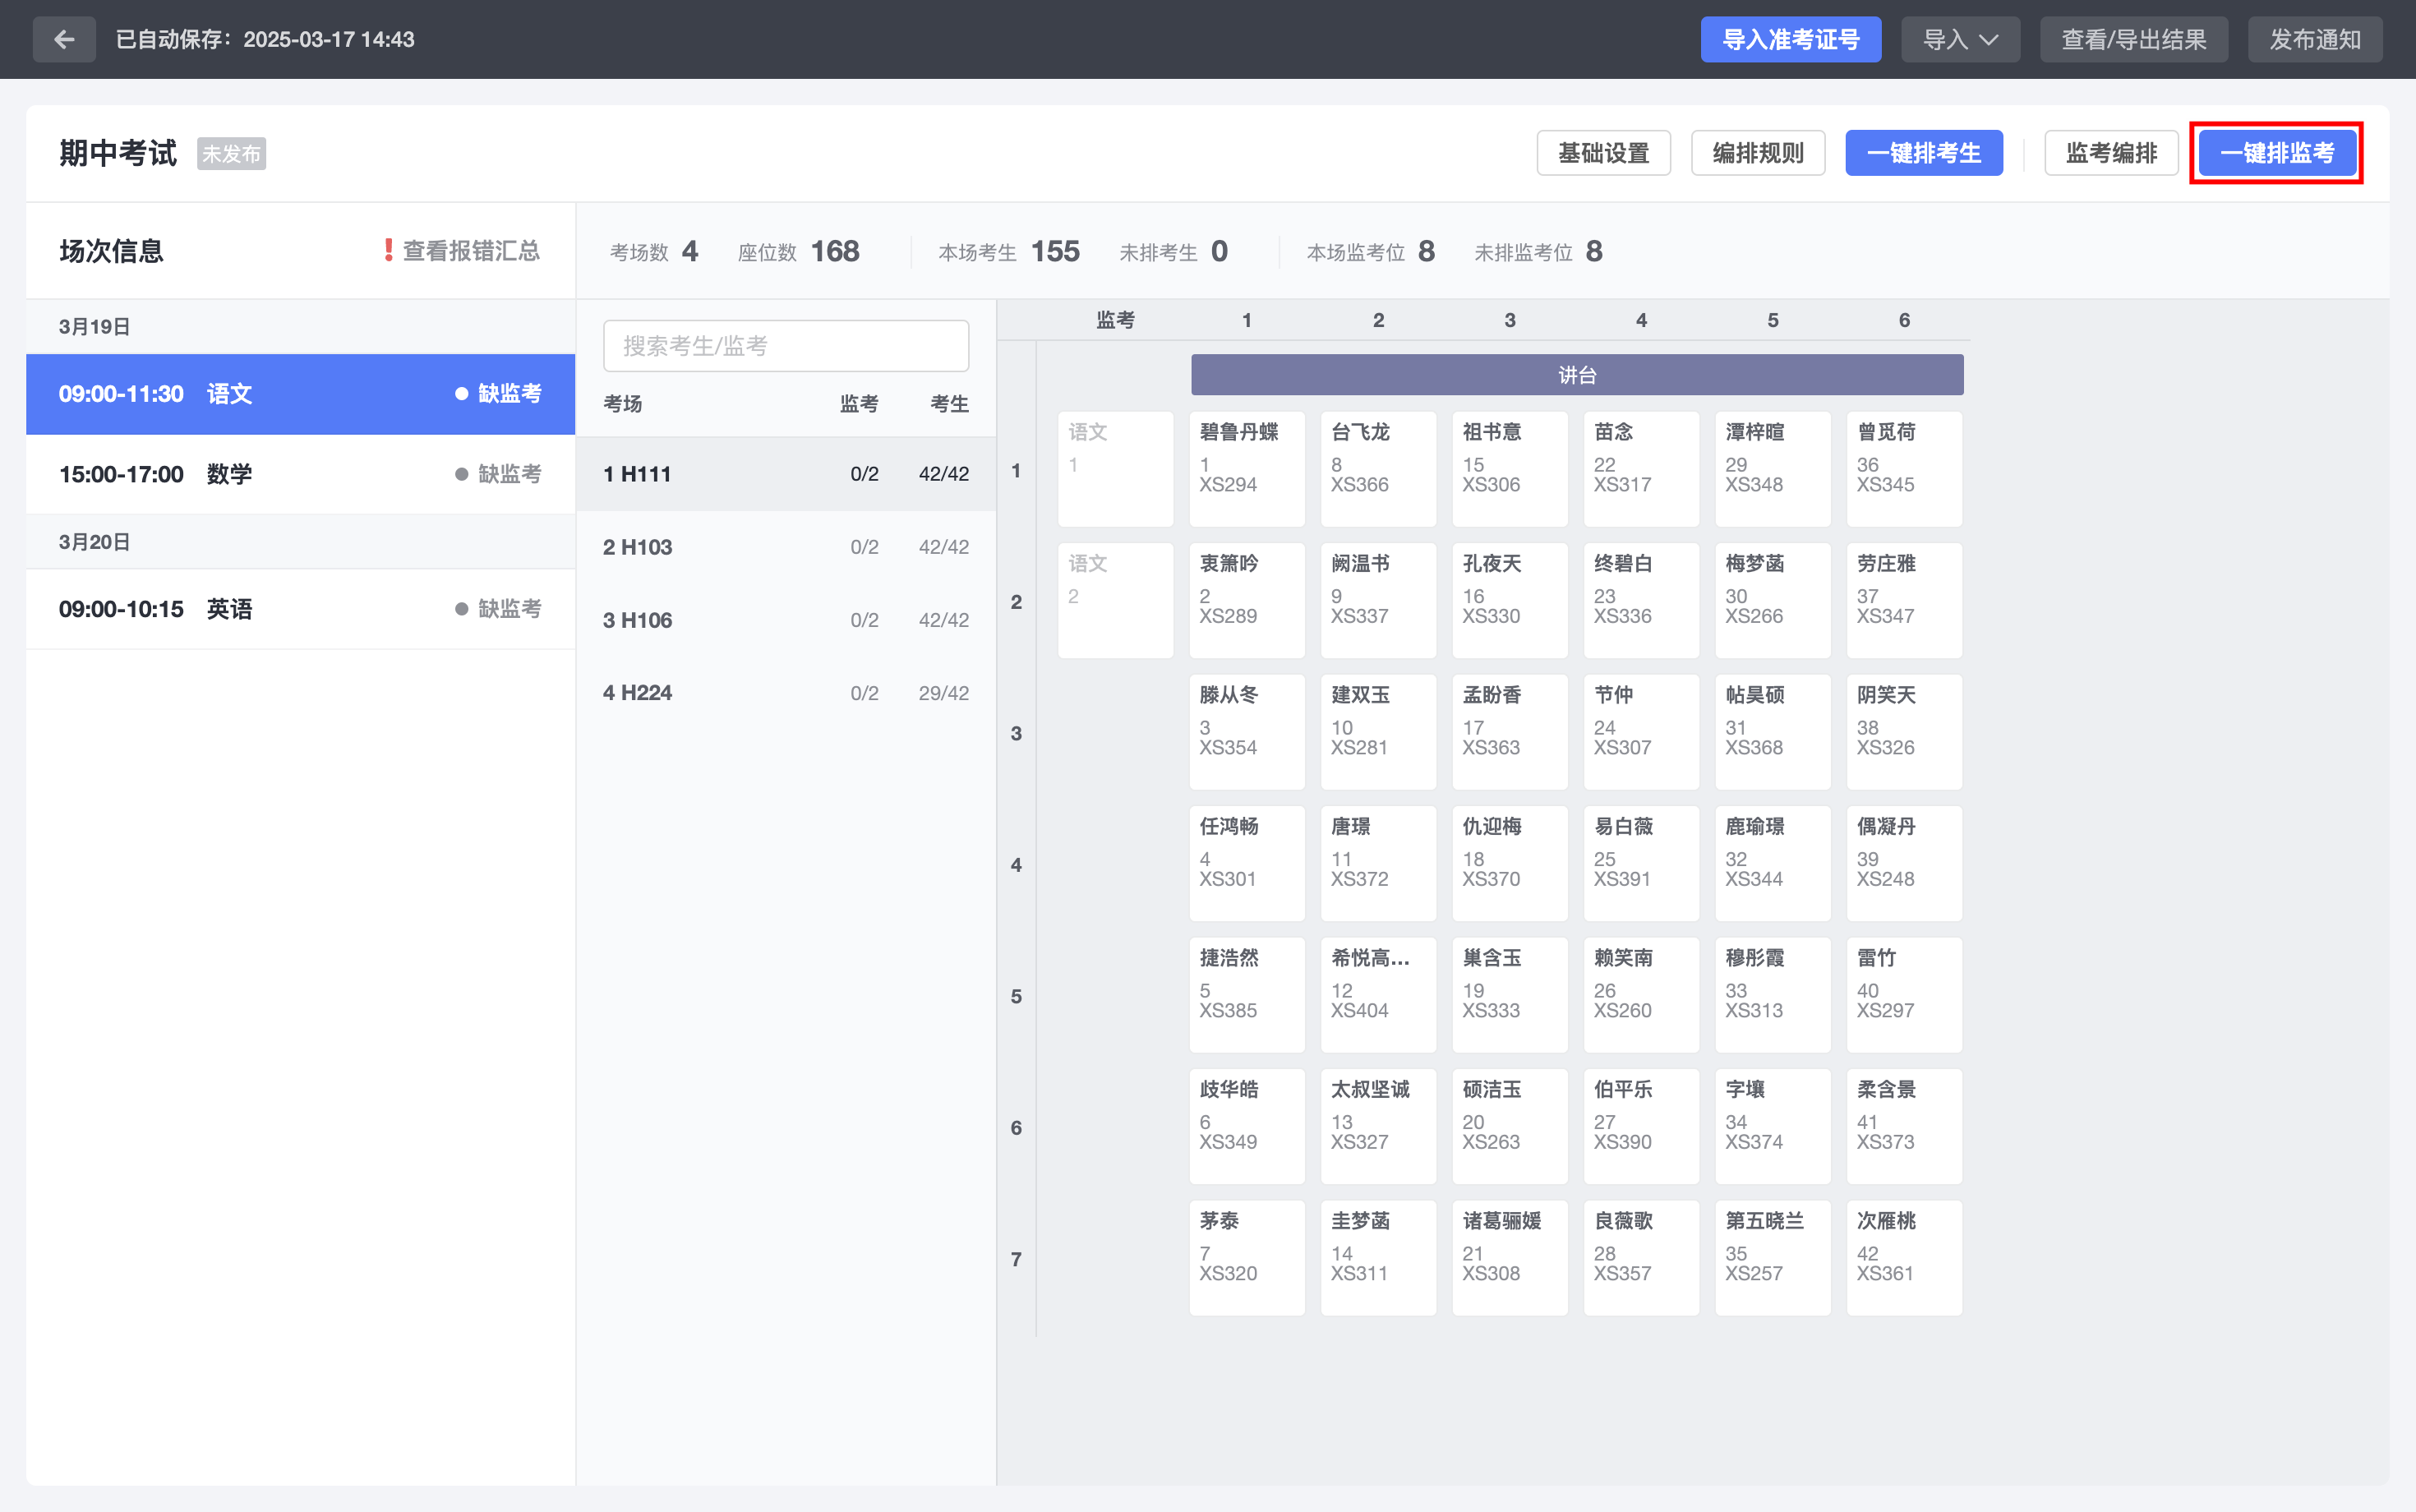Select student seat 孔夜天 XS330
Screen dimensions: 2416x1512
point(1510,600)
